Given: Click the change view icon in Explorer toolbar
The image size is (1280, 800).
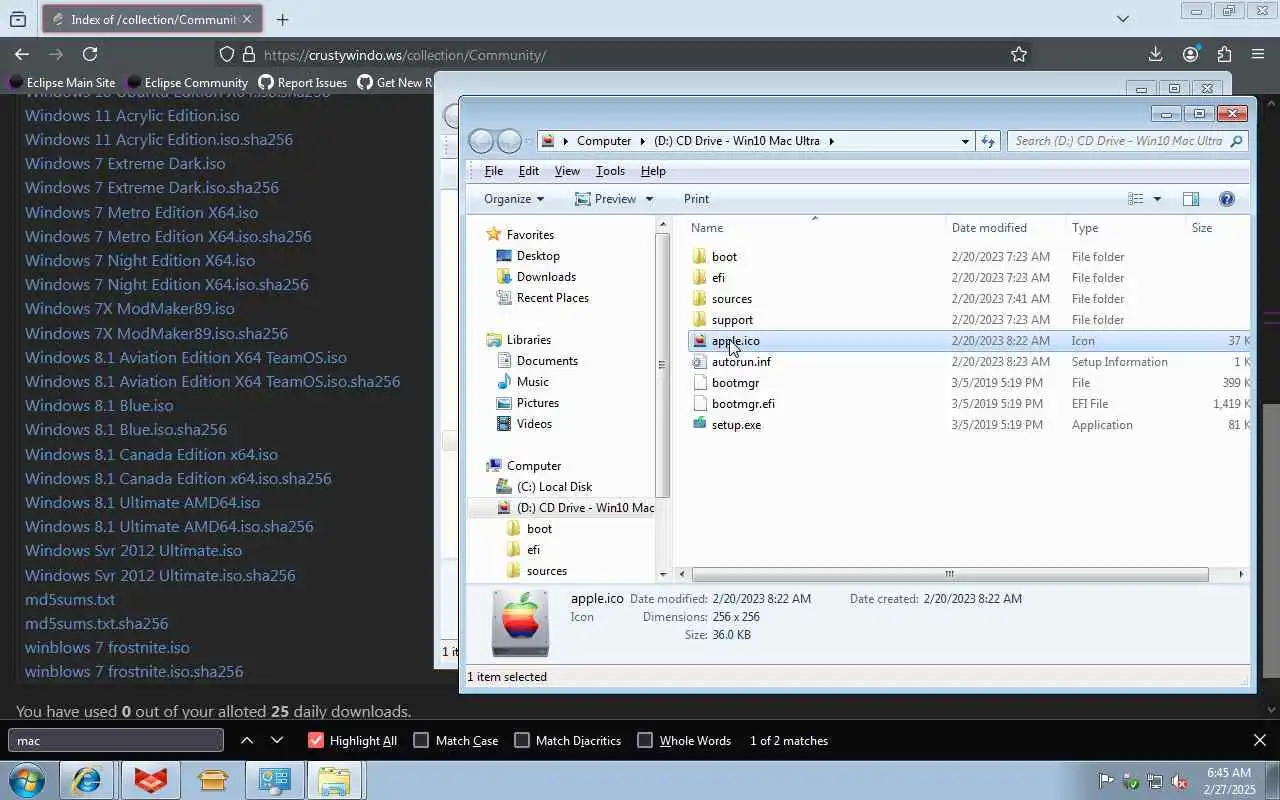Looking at the screenshot, I should tap(1136, 199).
